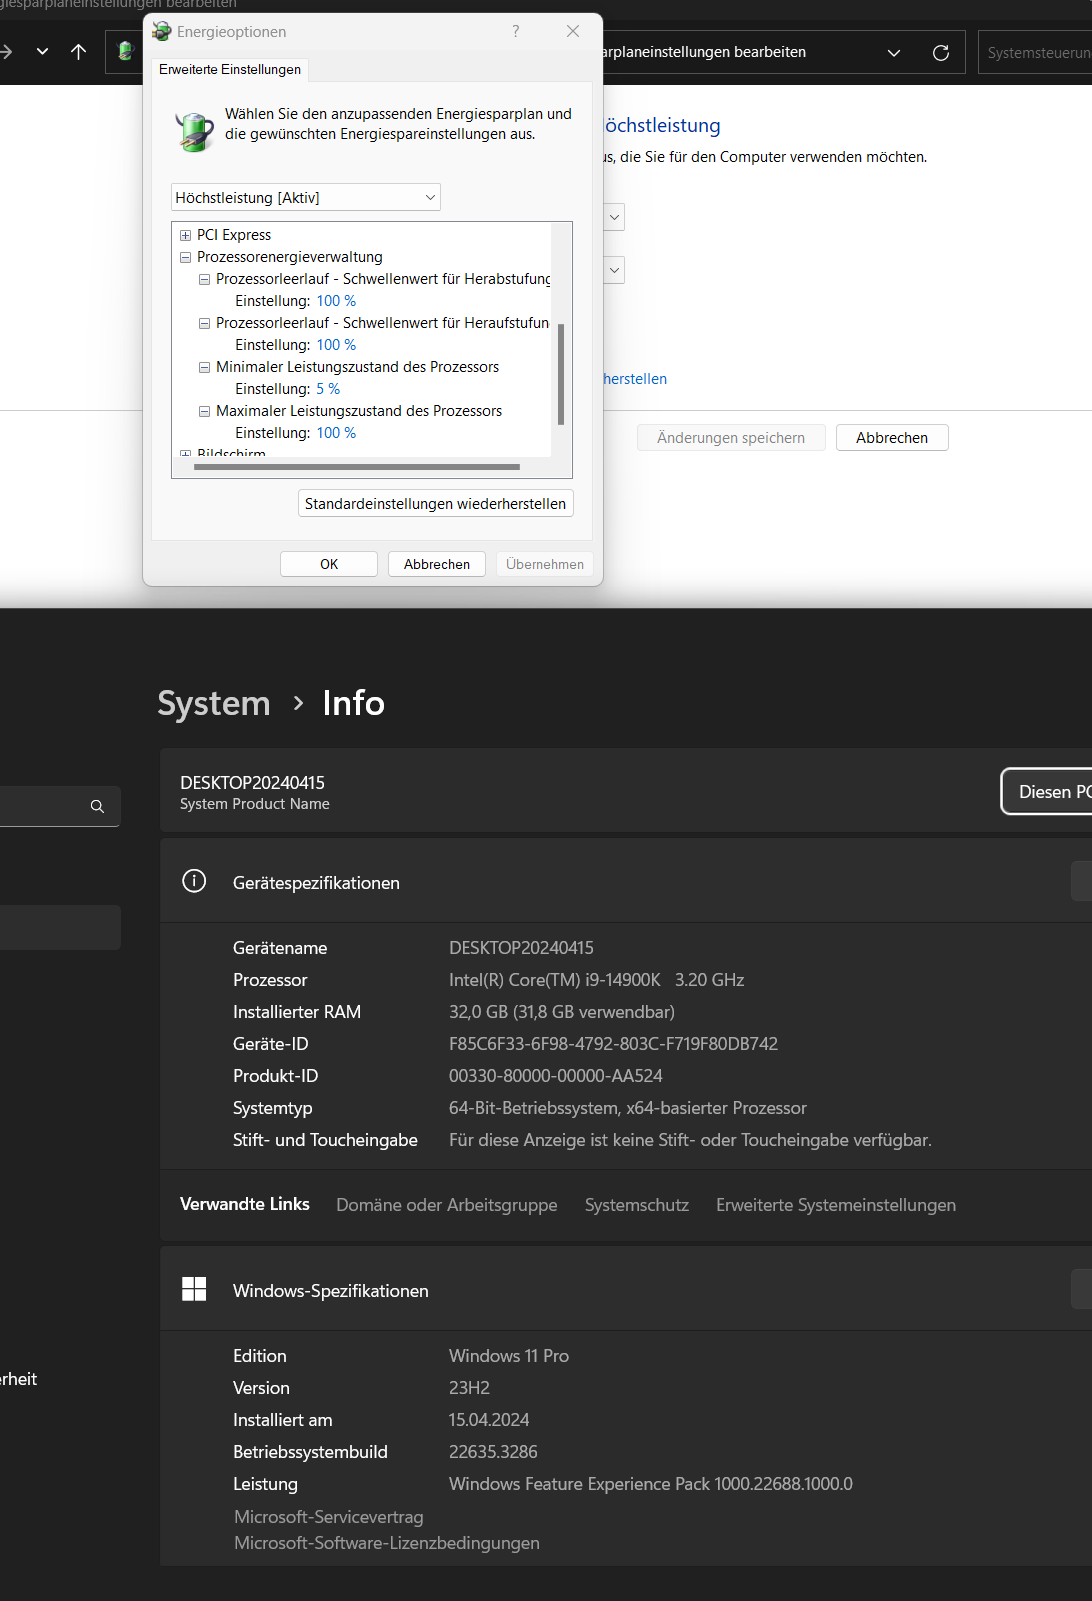The image size is (1092, 1601).
Task: Click the Windows-Spezifikationen section header
Action: (626, 1290)
